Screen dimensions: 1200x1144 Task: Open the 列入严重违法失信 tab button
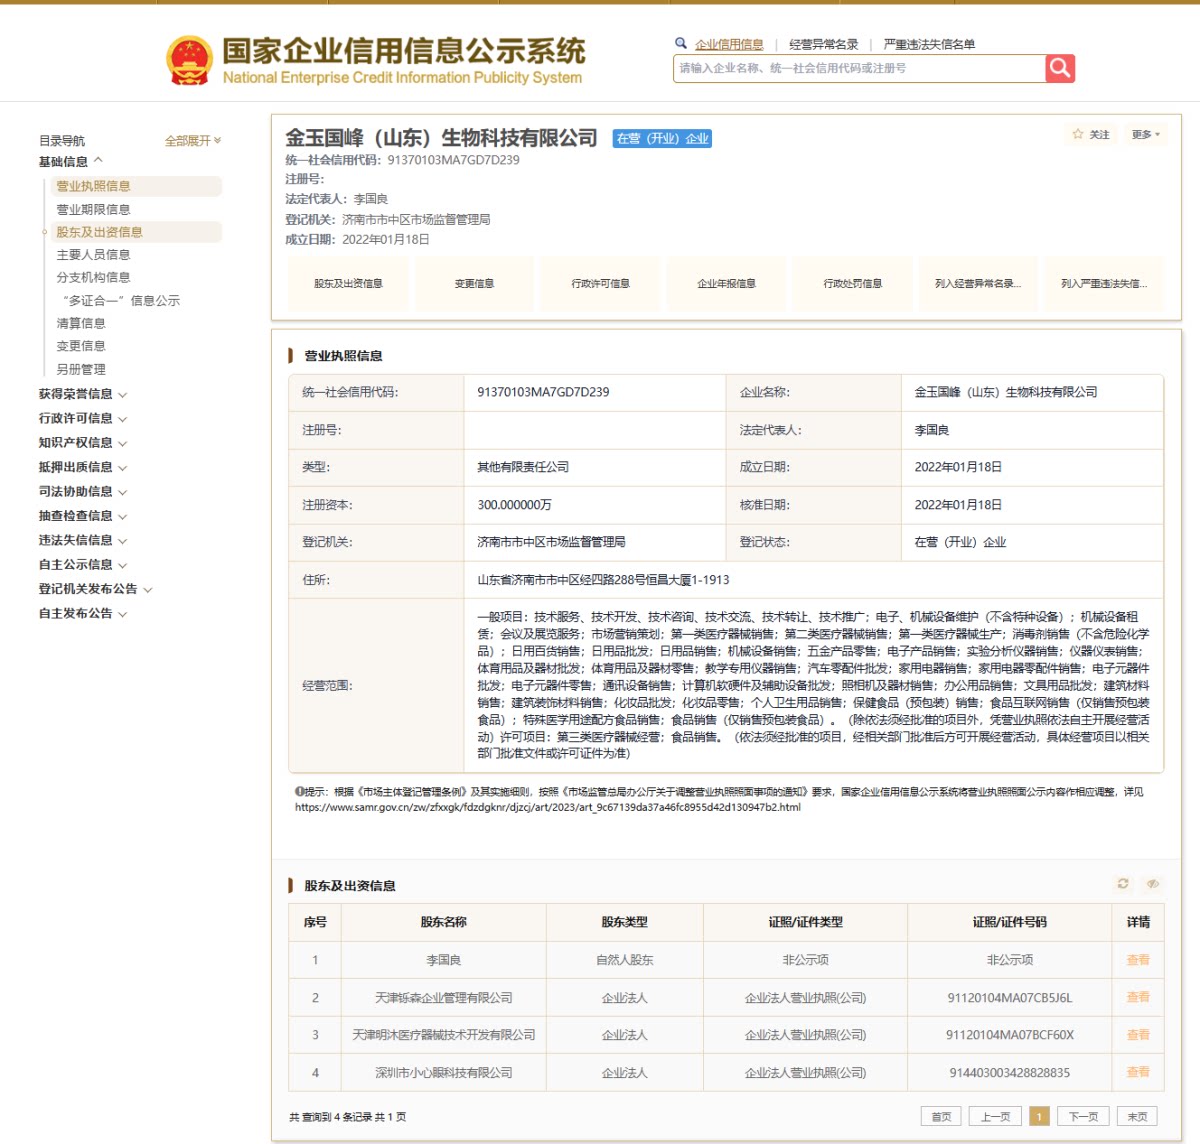tap(1104, 284)
